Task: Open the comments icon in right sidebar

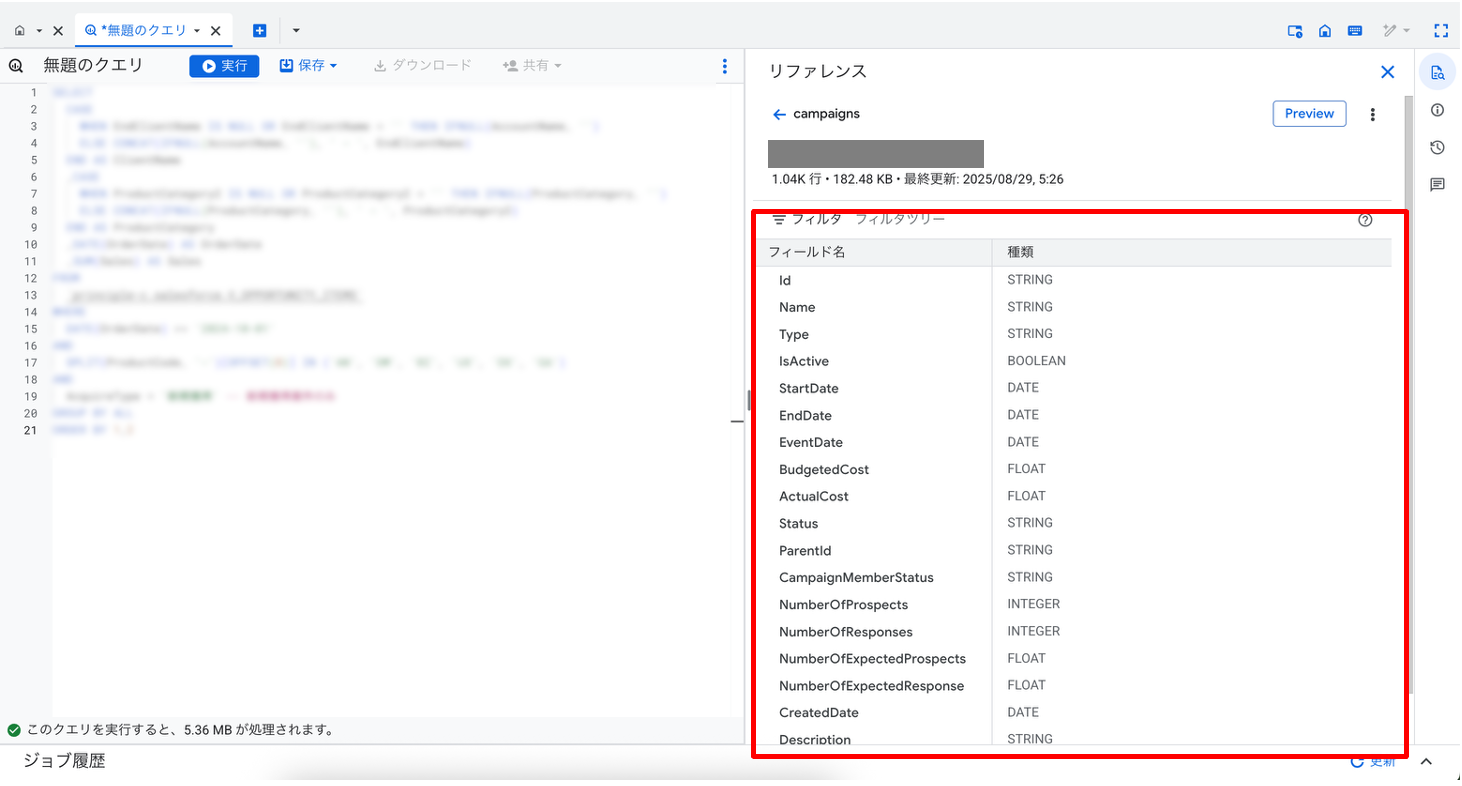Action: click(1437, 185)
